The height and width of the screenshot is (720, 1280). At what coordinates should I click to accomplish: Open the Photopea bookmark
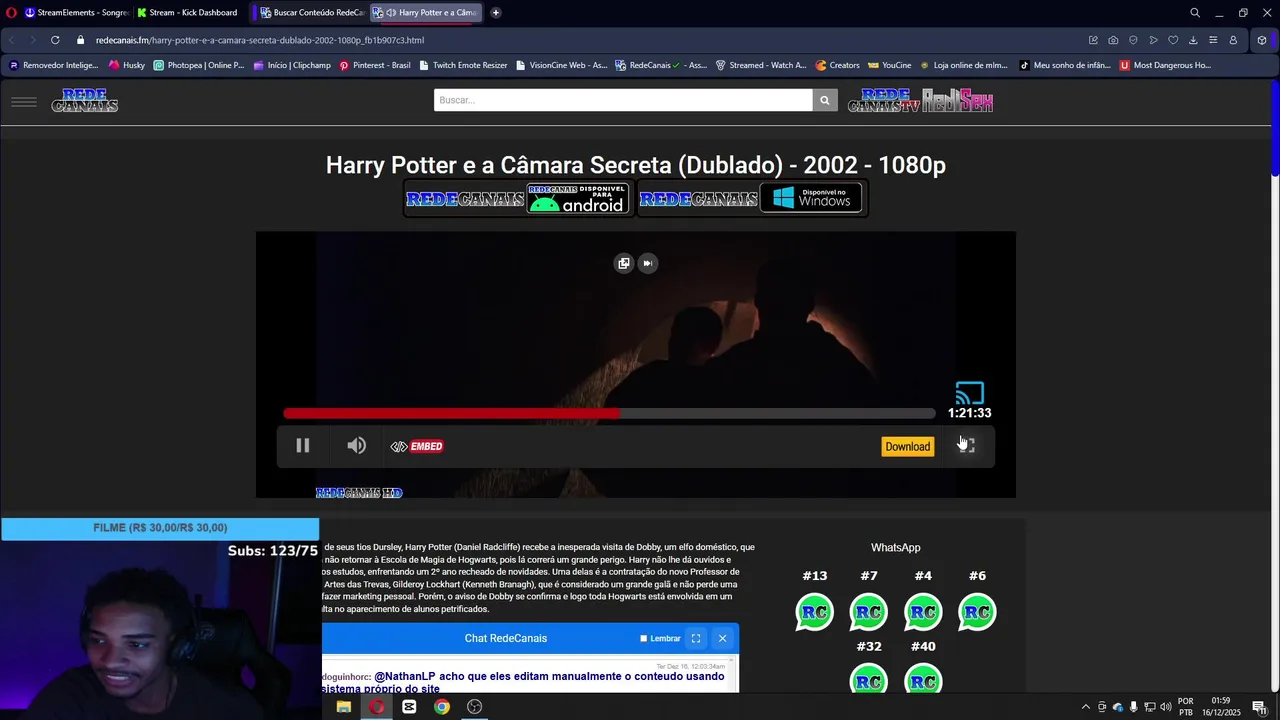(198, 65)
